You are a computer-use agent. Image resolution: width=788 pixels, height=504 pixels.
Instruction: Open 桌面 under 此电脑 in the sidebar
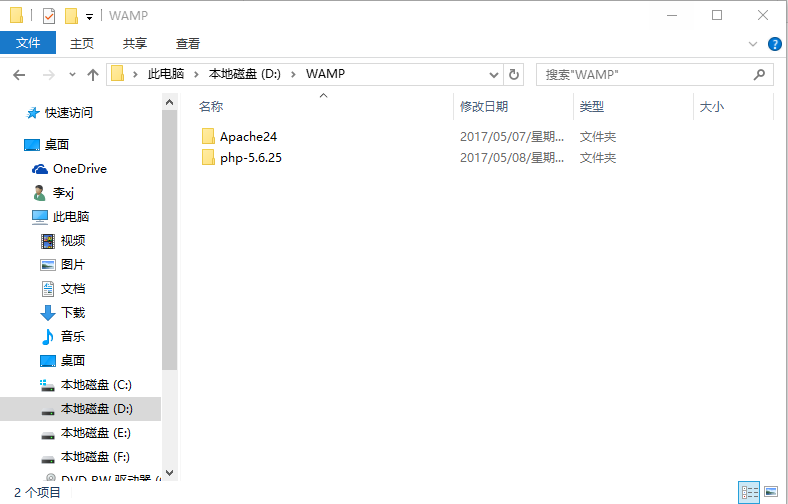tap(73, 361)
